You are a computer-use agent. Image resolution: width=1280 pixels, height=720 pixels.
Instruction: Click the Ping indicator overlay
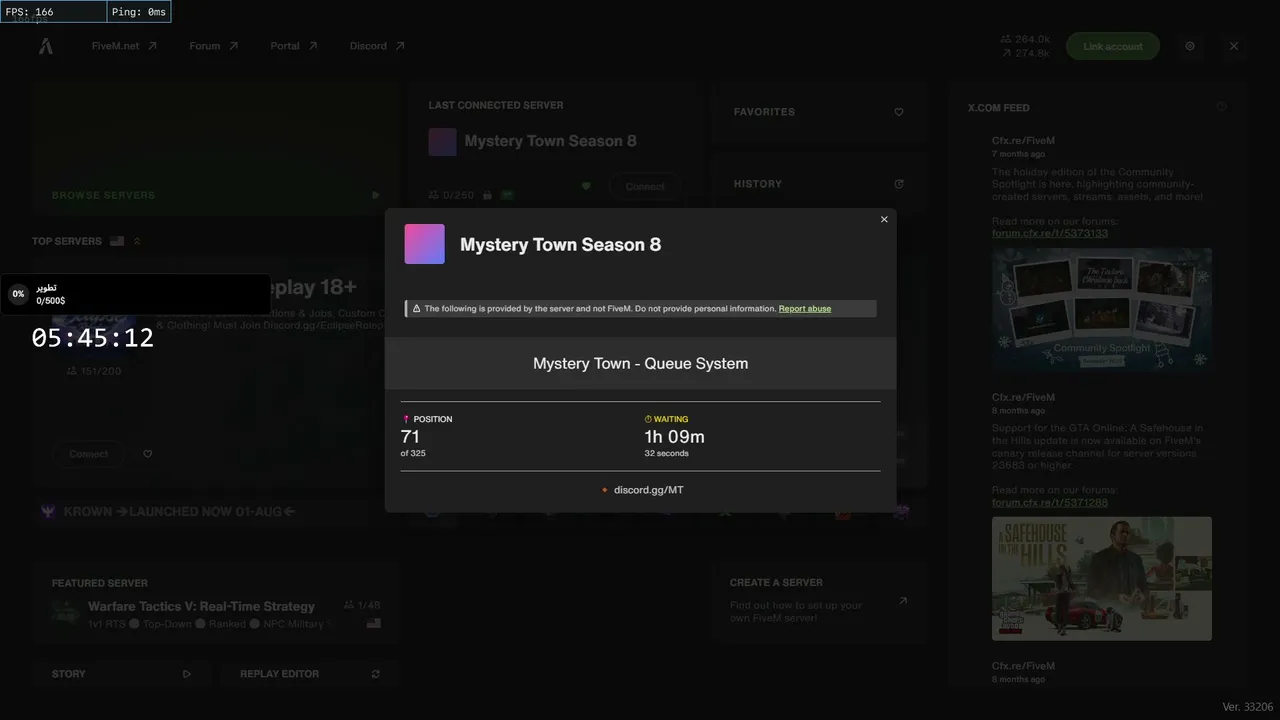(139, 12)
